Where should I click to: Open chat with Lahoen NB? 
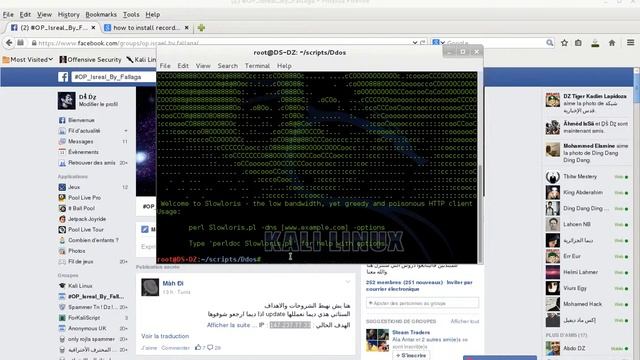pyautogui.click(x=586, y=224)
